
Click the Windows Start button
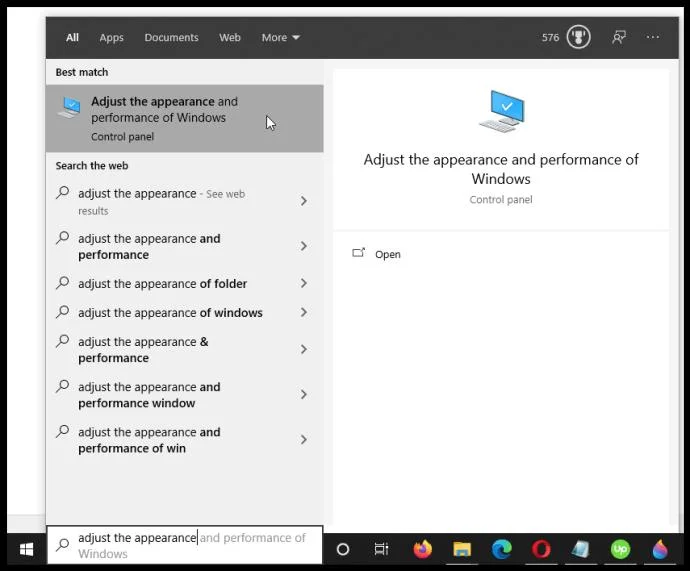26,549
